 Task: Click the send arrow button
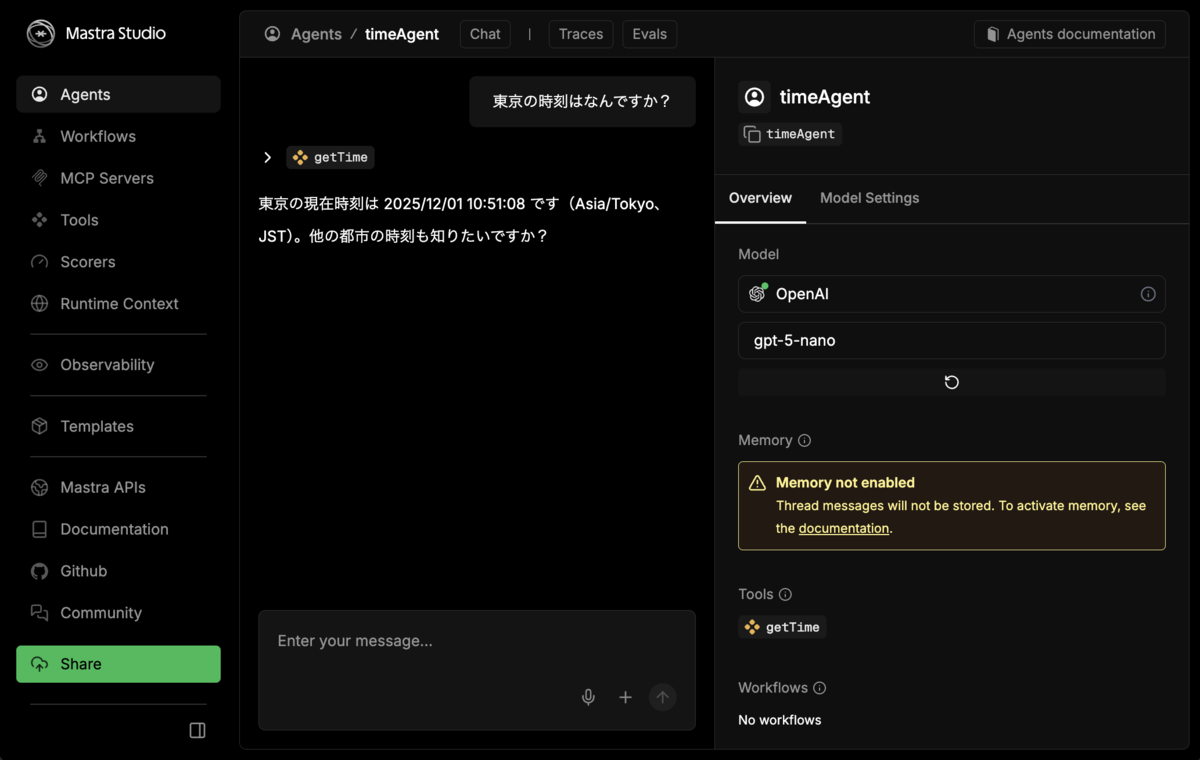pos(662,697)
